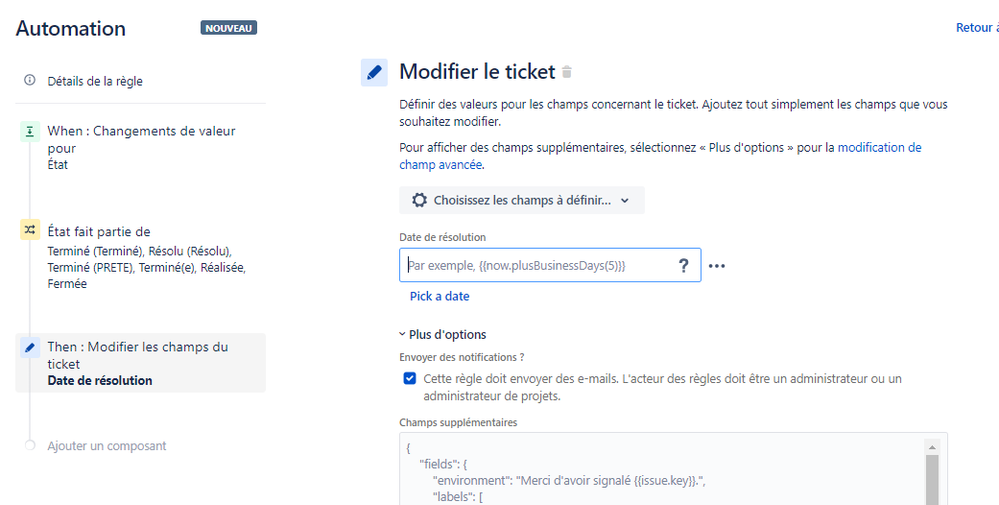Open the question mark help in date field
Viewport: 999px width, 505px height.
point(684,266)
